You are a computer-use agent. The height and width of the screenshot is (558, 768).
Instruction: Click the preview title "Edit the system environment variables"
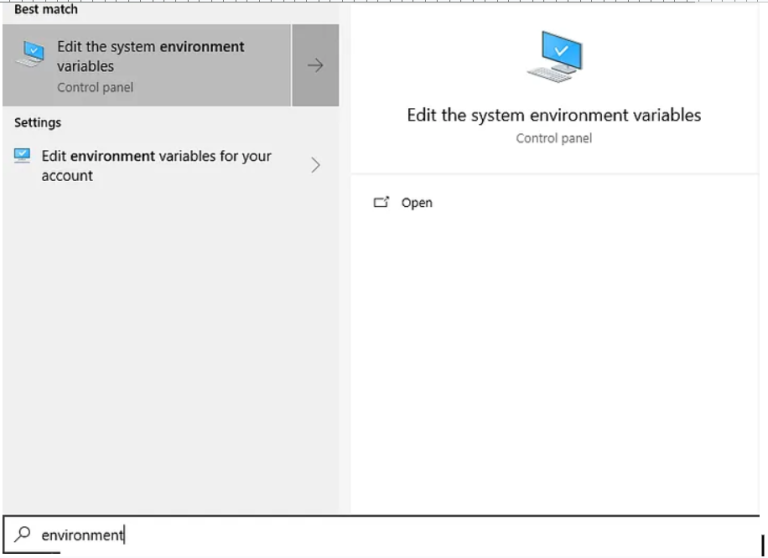[x=553, y=115]
